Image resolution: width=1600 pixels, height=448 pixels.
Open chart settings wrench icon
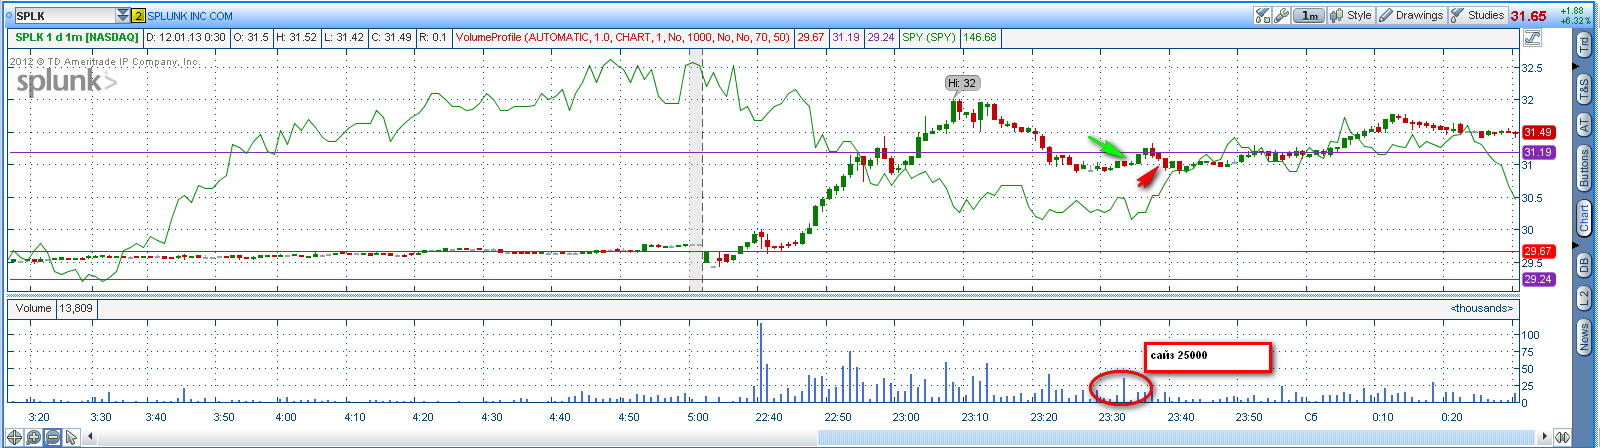[x=1281, y=15]
